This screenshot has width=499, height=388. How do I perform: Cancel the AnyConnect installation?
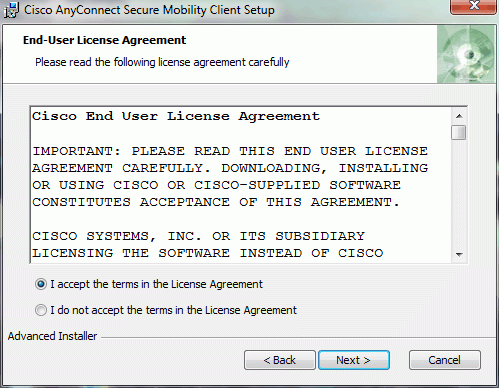coord(445,360)
